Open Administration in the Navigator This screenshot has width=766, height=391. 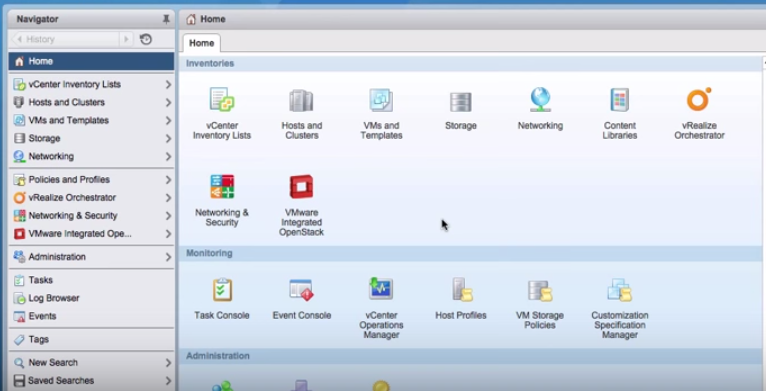point(91,257)
